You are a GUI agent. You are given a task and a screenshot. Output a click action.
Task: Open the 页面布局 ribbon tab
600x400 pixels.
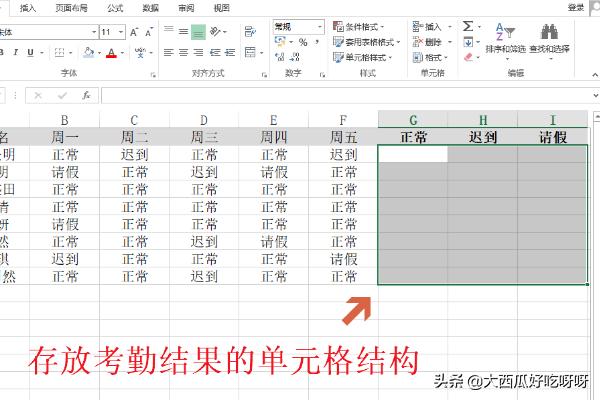[x=70, y=7]
